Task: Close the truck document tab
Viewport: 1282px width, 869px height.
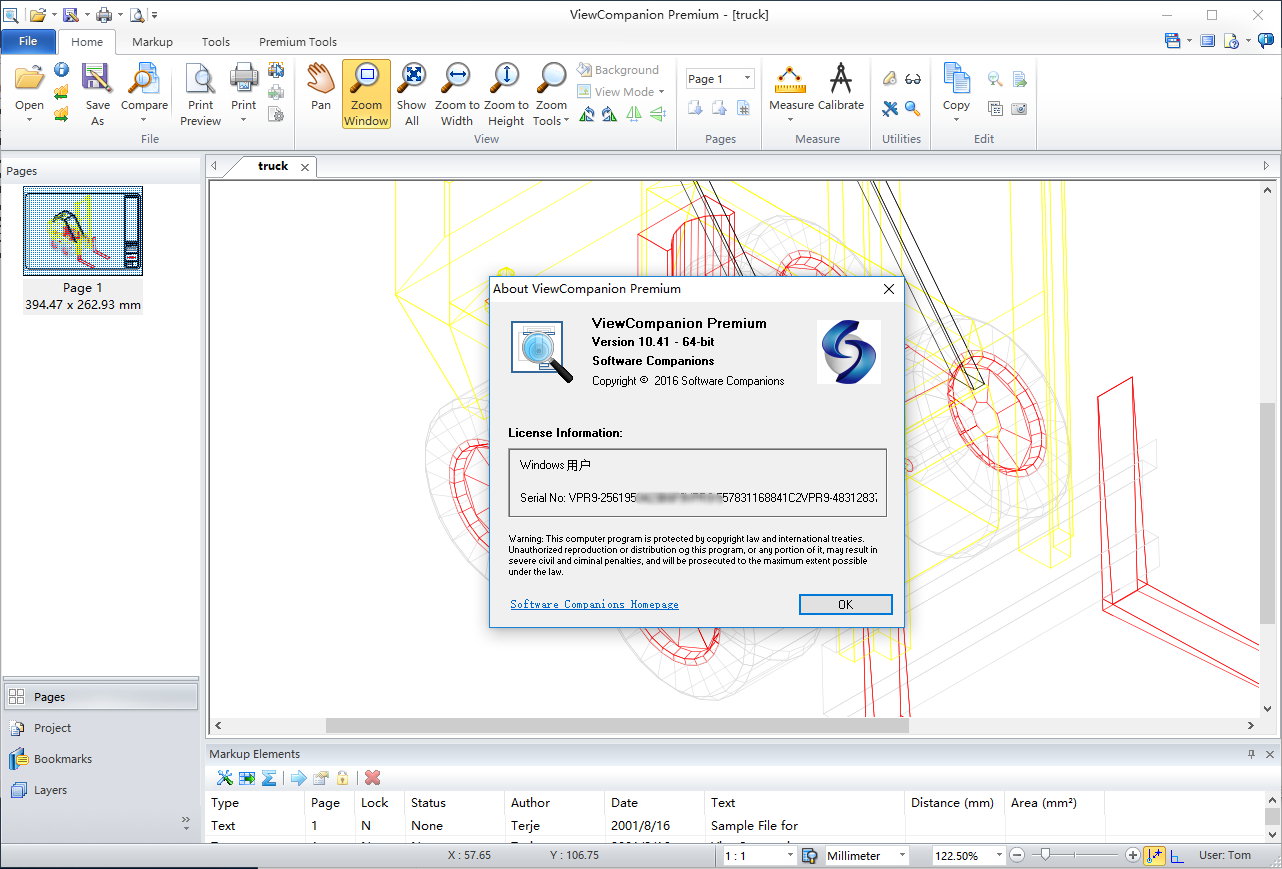Action: tap(305, 167)
